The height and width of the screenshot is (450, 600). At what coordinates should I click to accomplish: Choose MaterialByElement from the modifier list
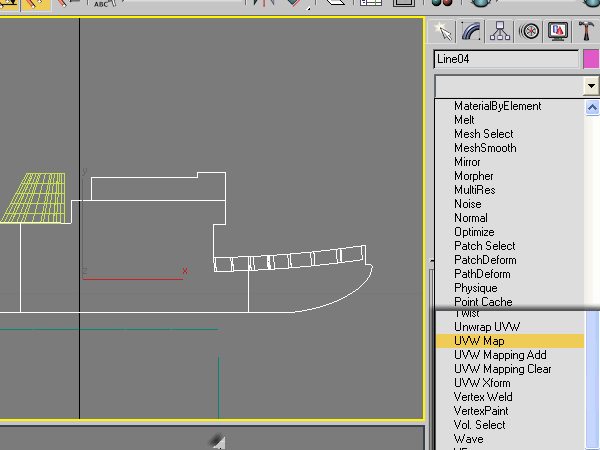tap(497, 106)
